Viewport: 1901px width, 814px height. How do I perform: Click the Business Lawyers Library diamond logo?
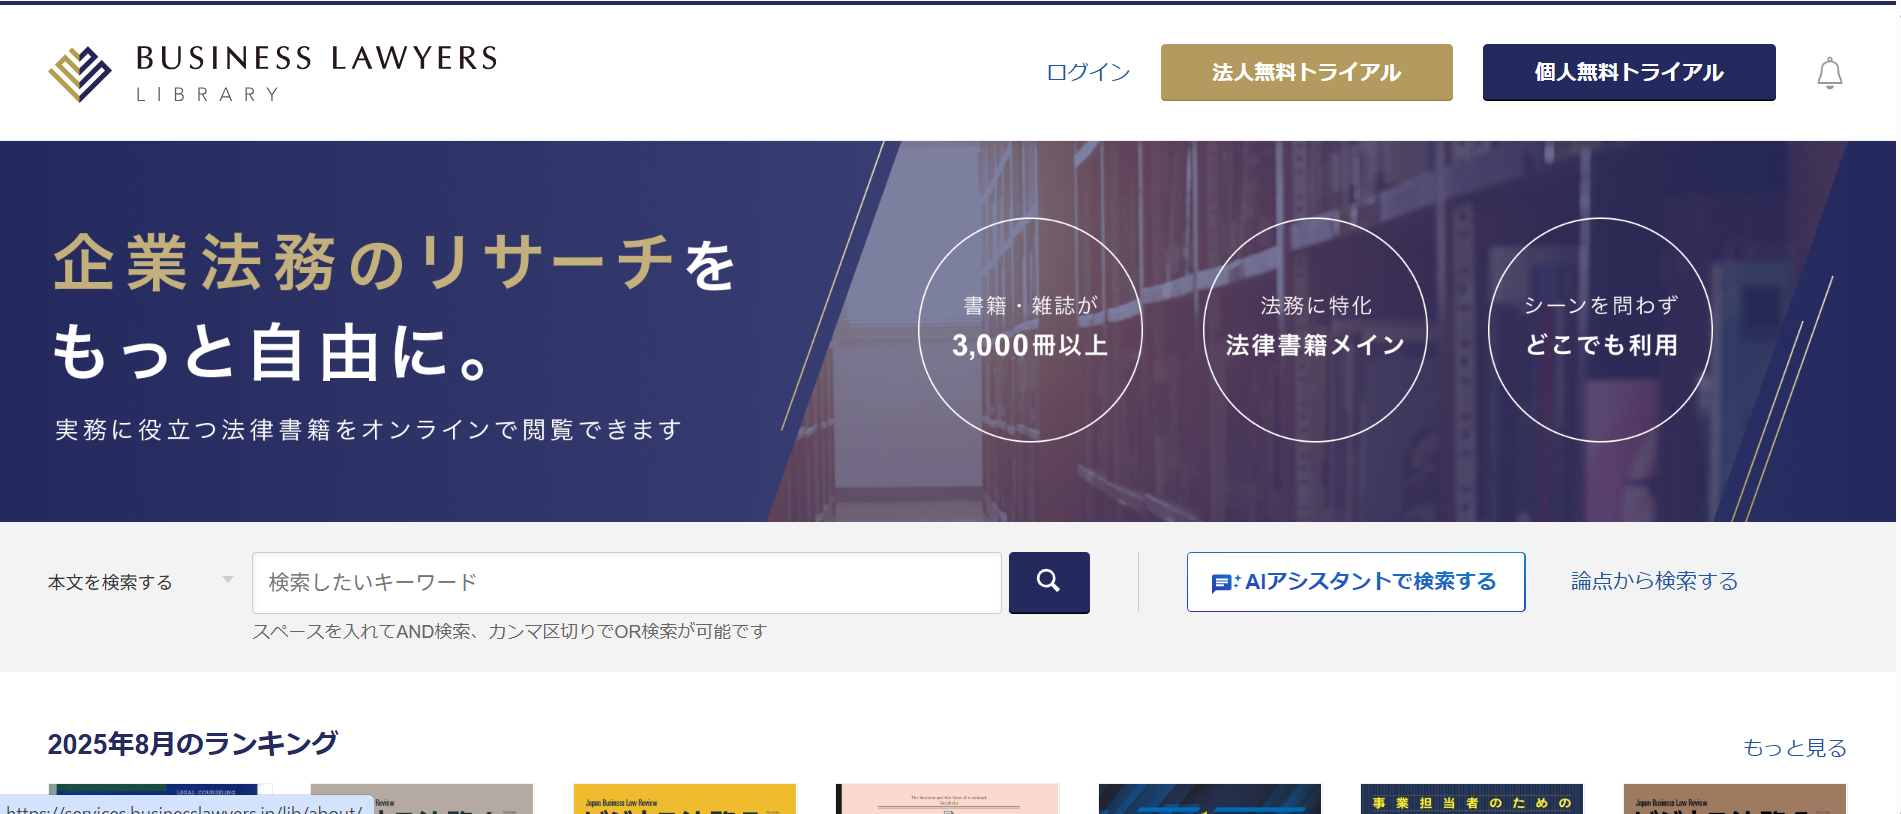pos(79,73)
